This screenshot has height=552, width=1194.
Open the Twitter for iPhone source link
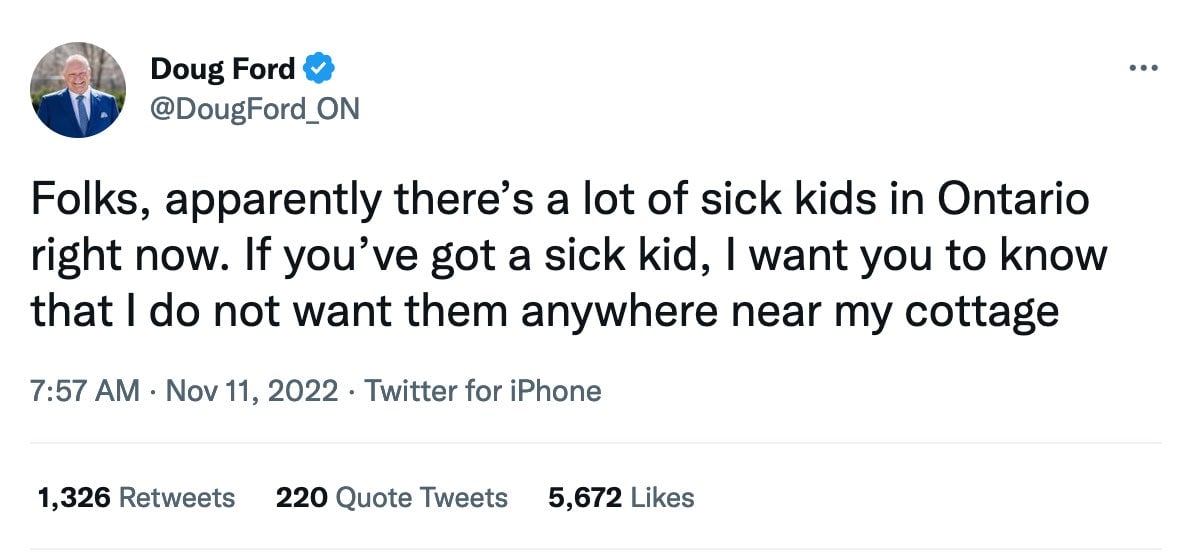(483, 390)
